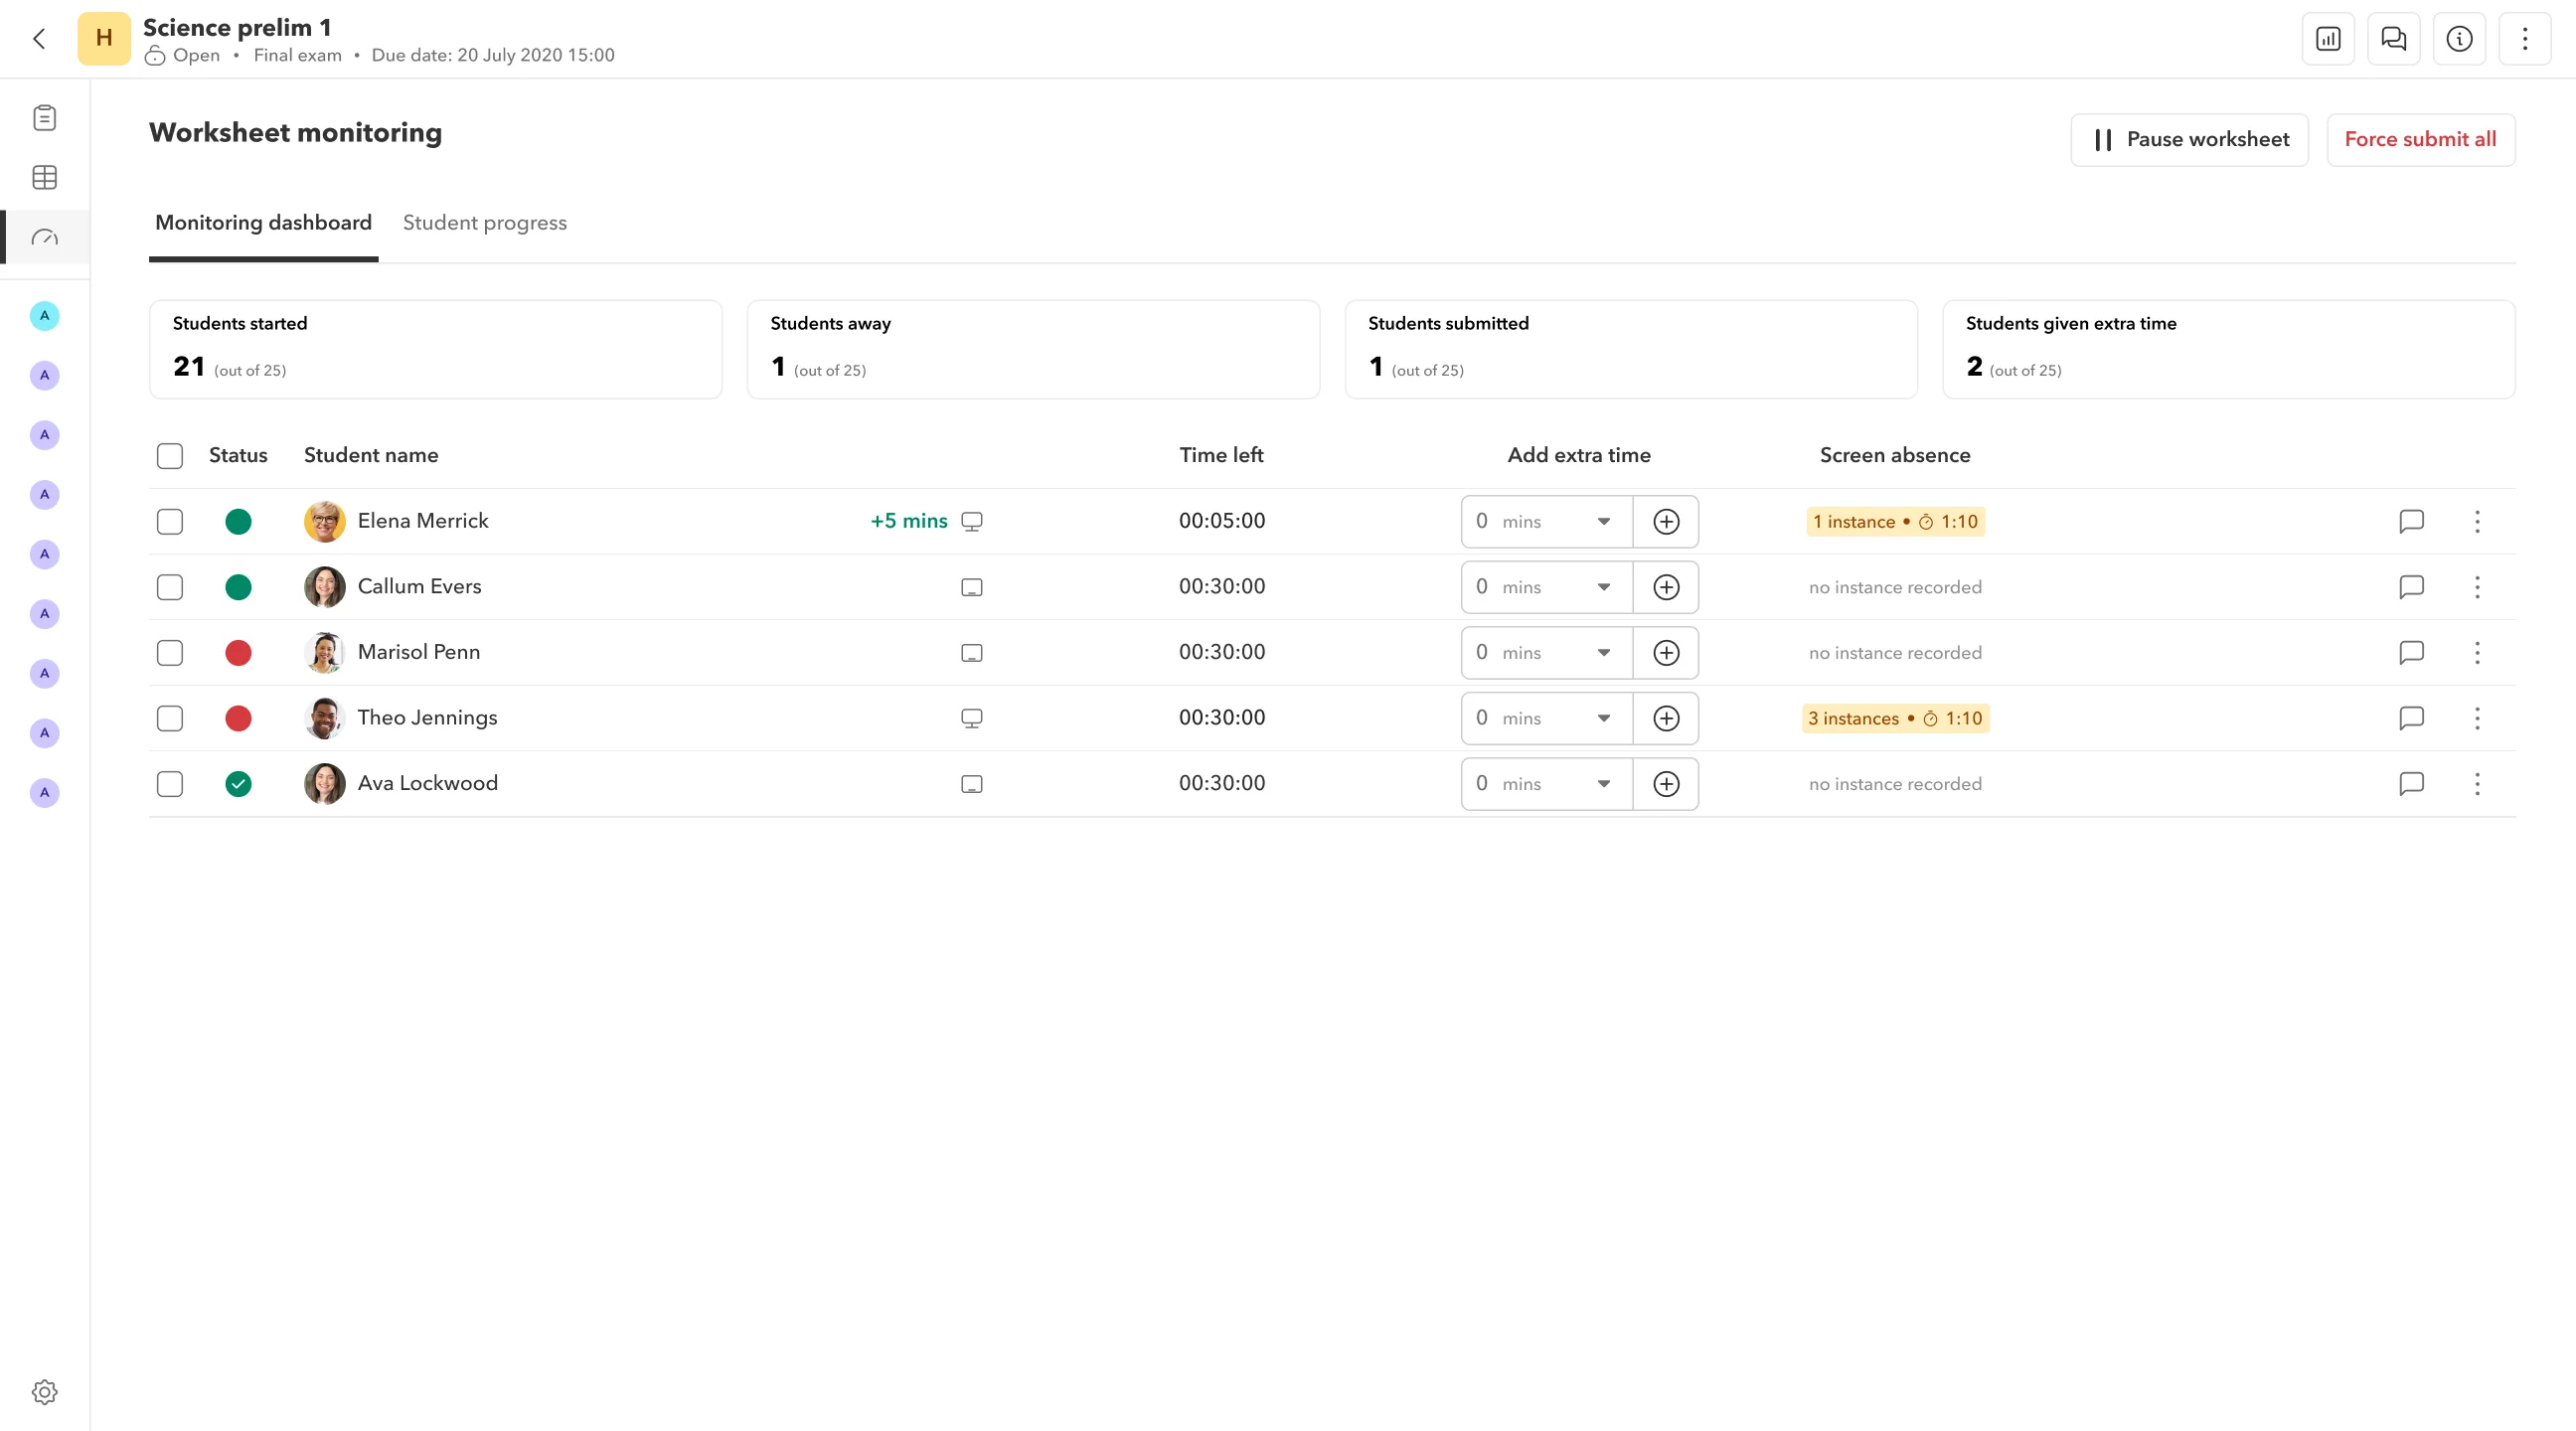The height and width of the screenshot is (1431, 2576).
Task: Check the box for Marisol Penn
Action: coord(170,653)
